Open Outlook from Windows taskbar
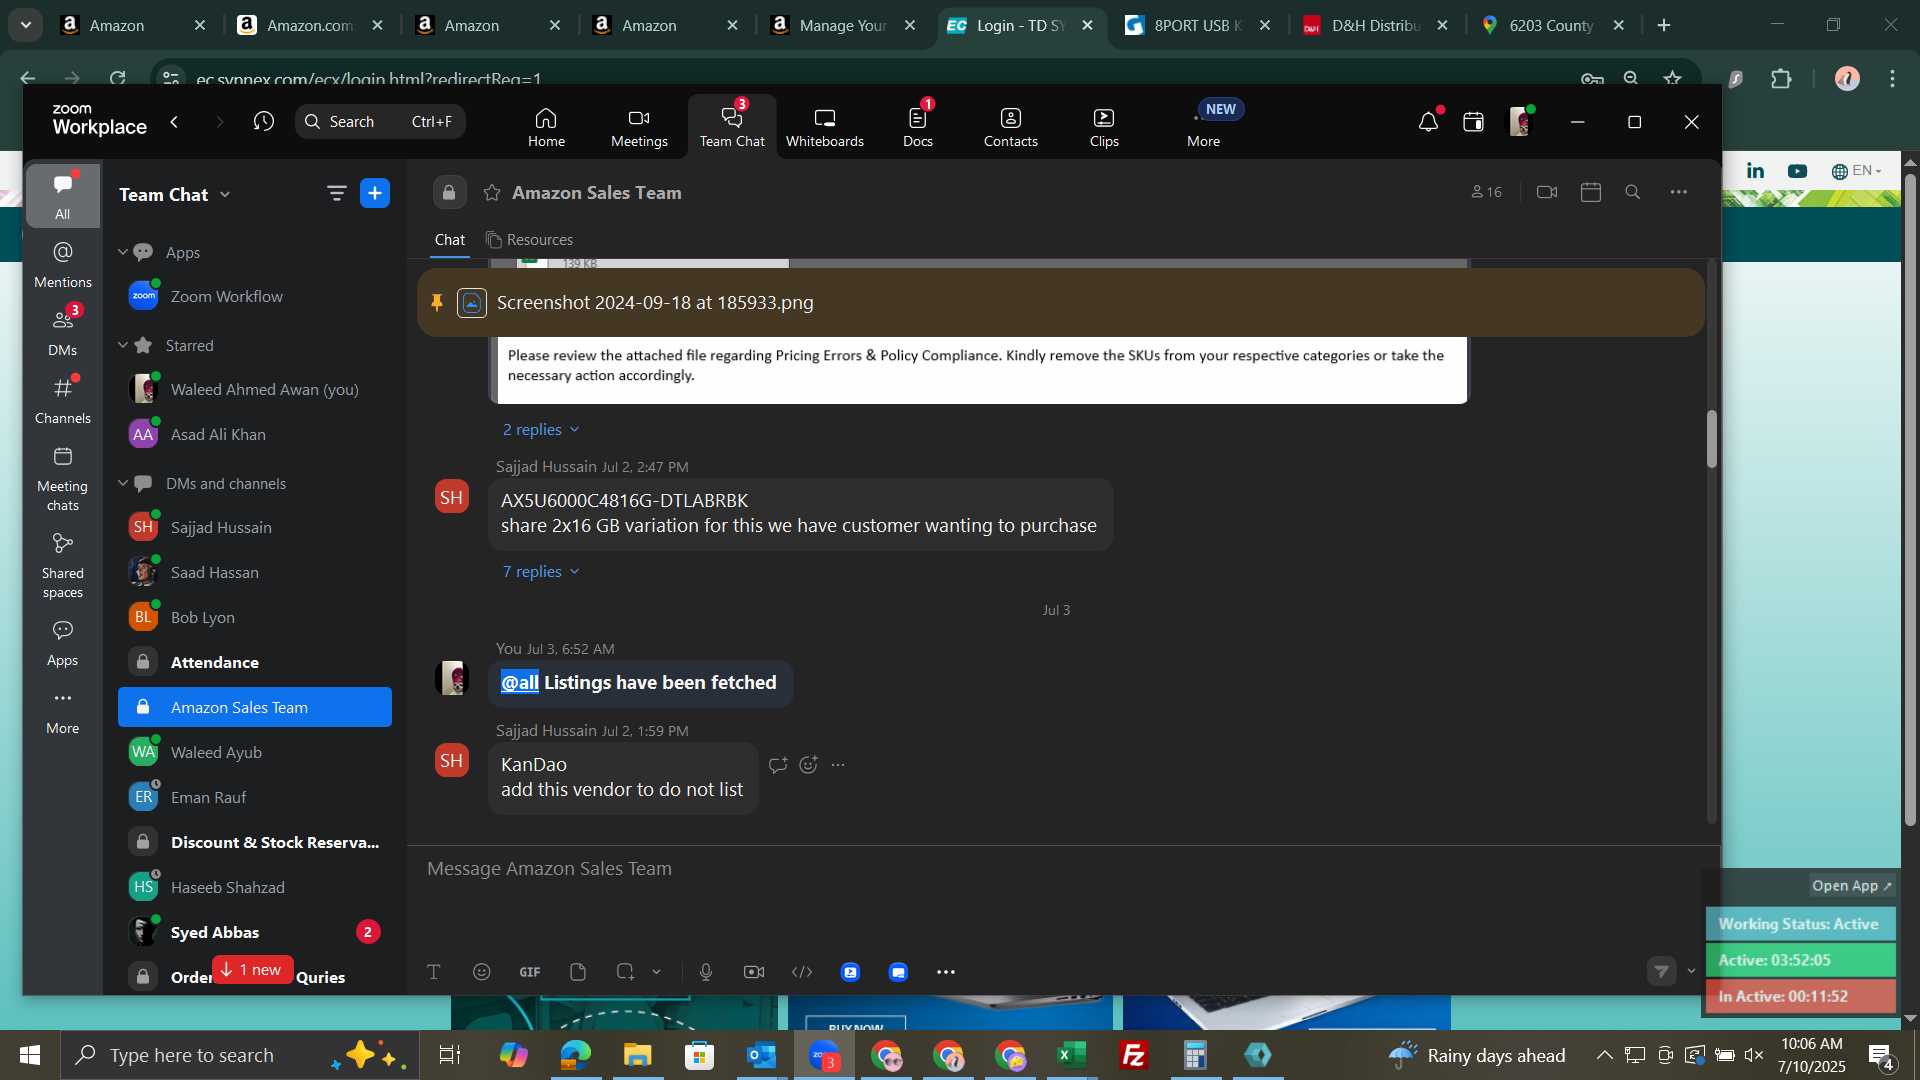The width and height of the screenshot is (1920, 1080). point(761,1055)
